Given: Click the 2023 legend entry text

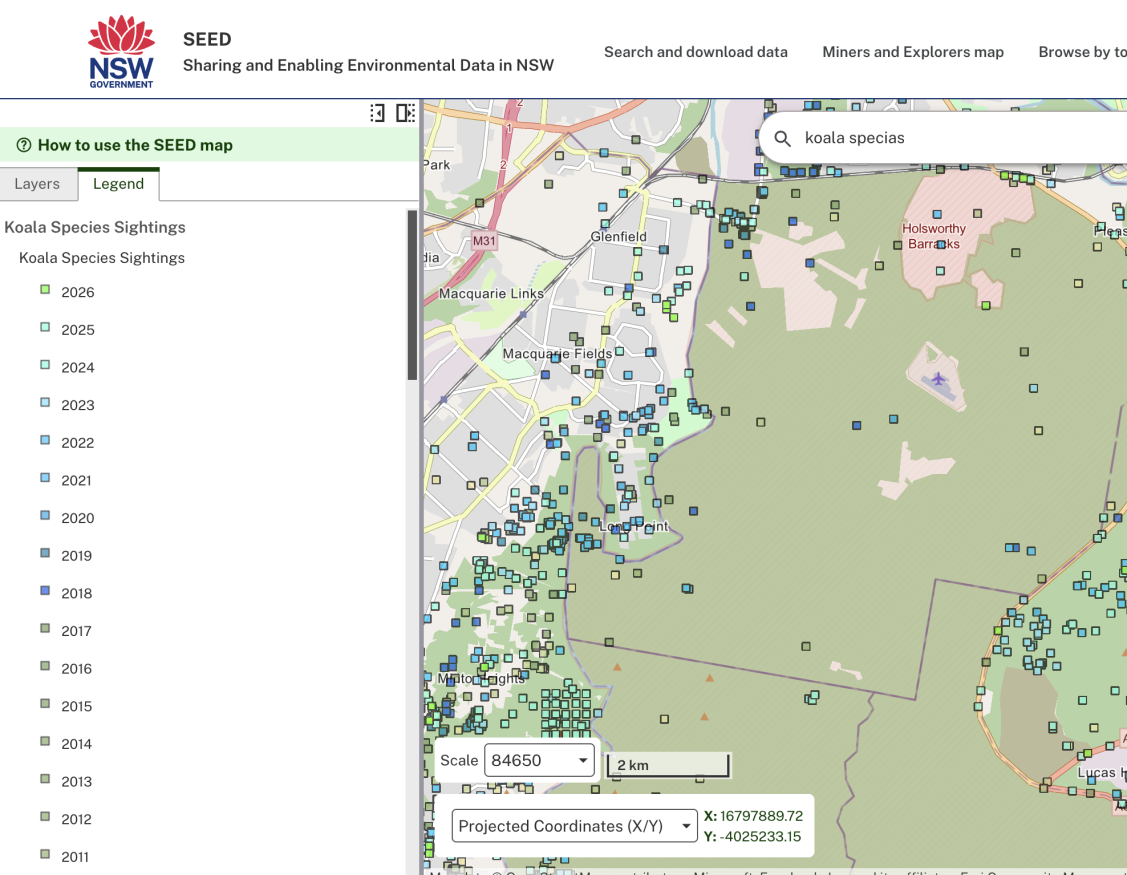Looking at the screenshot, I should (78, 406).
